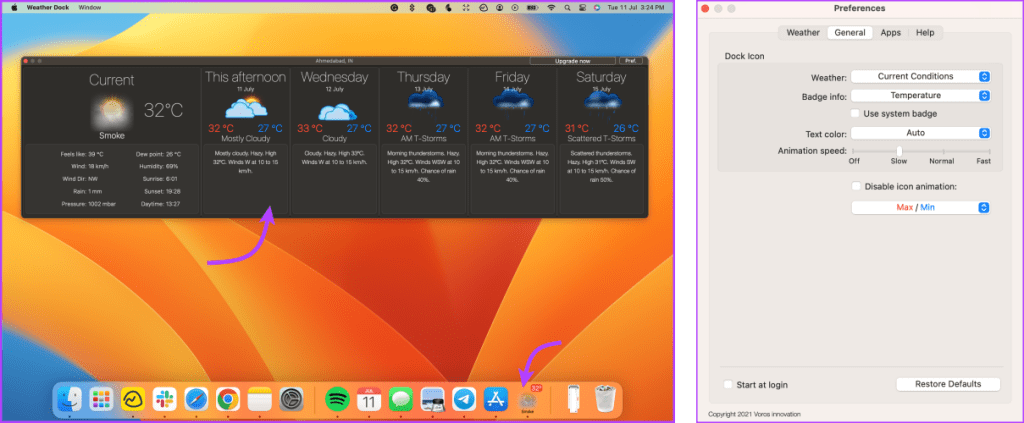The height and width of the screenshot is (423, 1024).
Task: Click the Scattered T-Storms condition label
Action: pyautogui.click(x=601, y=138)
